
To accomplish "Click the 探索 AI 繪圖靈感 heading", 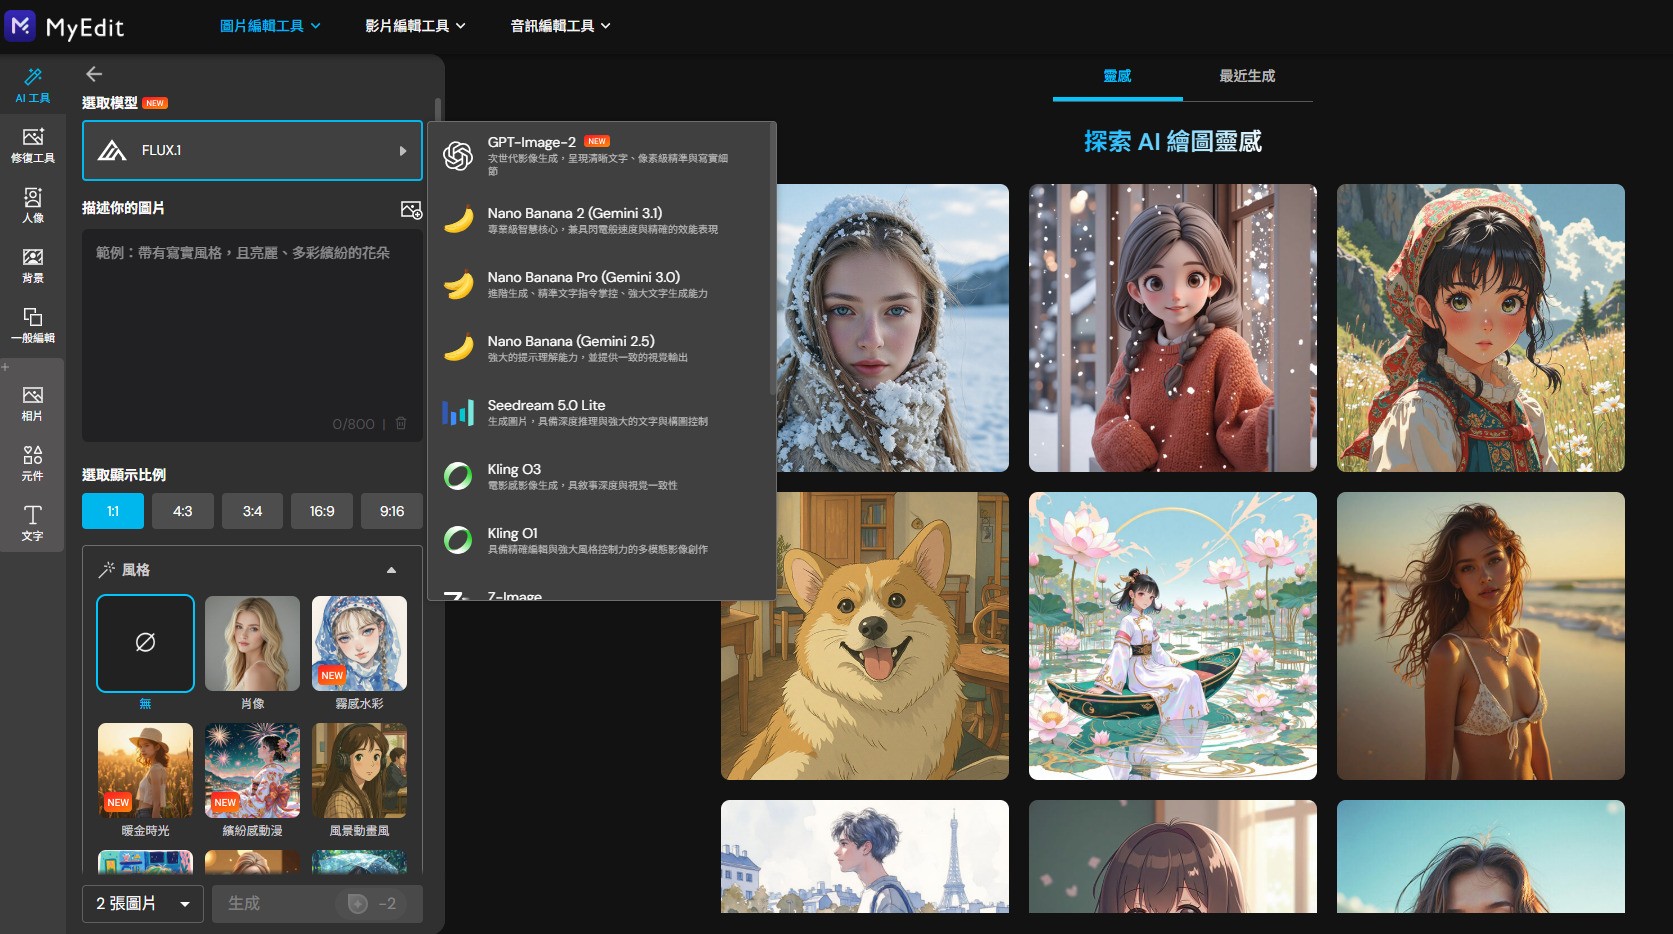I will [x=1173, y=142].
